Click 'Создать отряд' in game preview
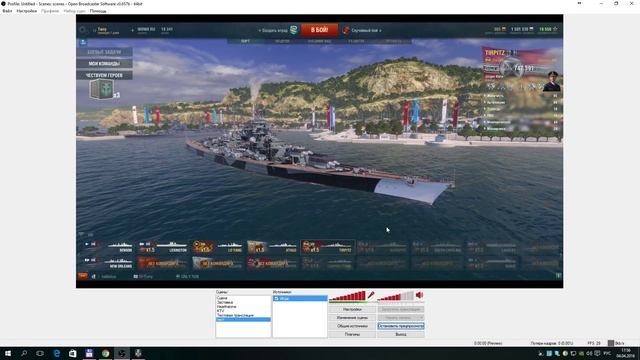 (274, 31)
